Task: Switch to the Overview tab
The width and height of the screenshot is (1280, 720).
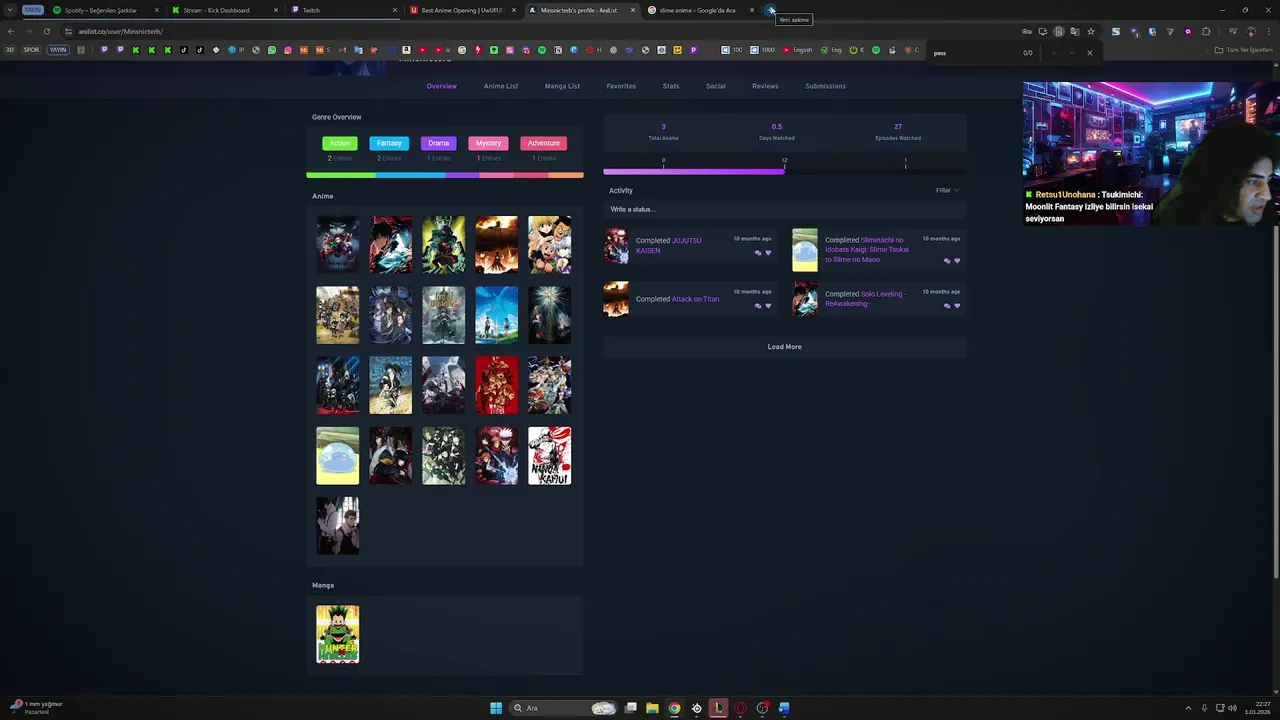Action: pos(441,86)
